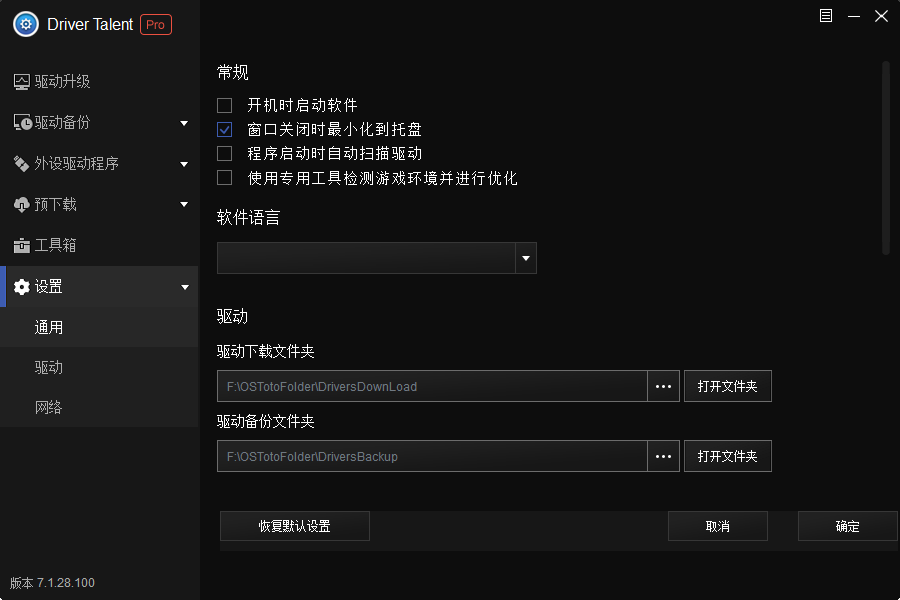Image resolution: width=900 pixels, height=600 pixels.
Task: Click the 驱动备份文件夹 label
Action: [x=266, y=421]
